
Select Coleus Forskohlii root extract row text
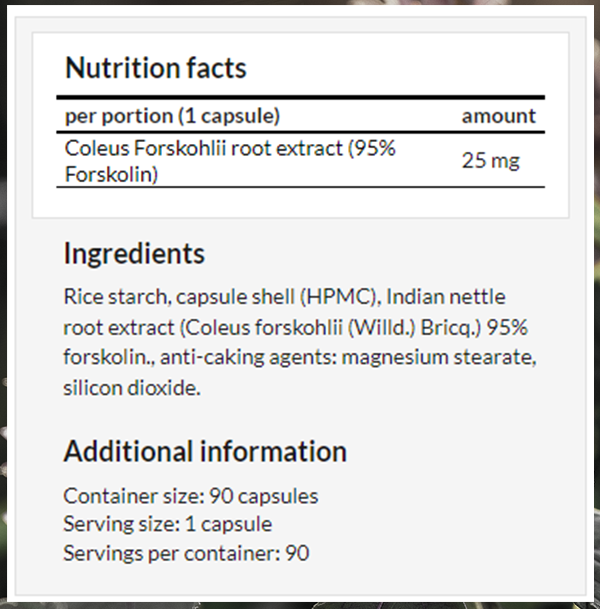tap(230, 161)
